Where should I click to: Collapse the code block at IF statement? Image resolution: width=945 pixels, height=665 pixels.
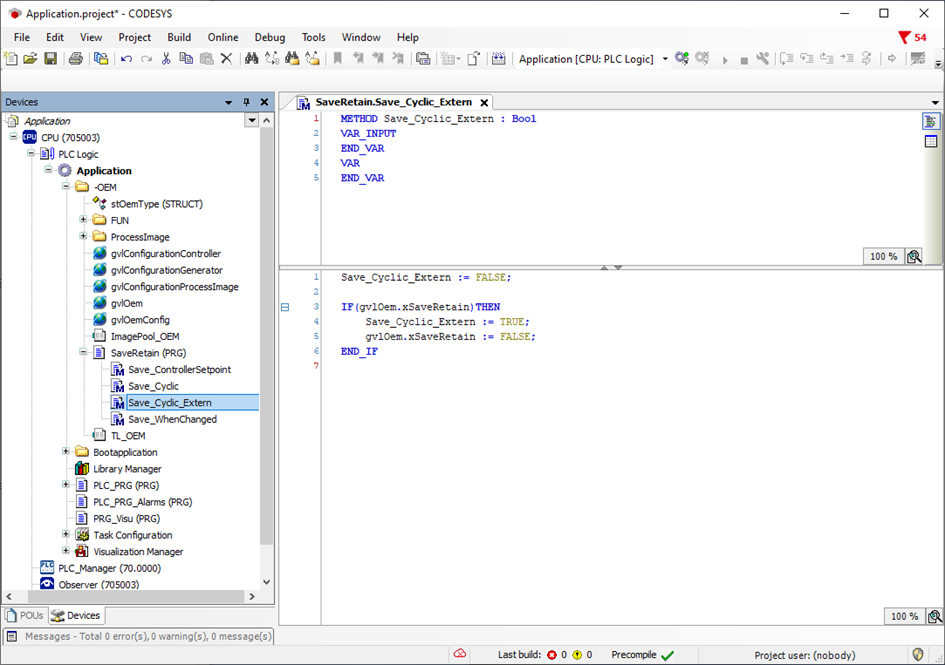[x=285, y=307]
